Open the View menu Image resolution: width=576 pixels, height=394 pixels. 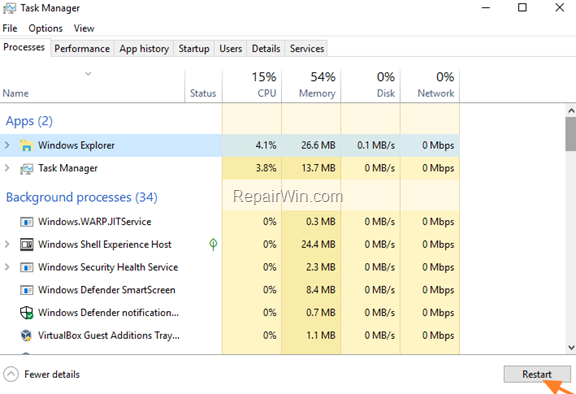[84, 29]
